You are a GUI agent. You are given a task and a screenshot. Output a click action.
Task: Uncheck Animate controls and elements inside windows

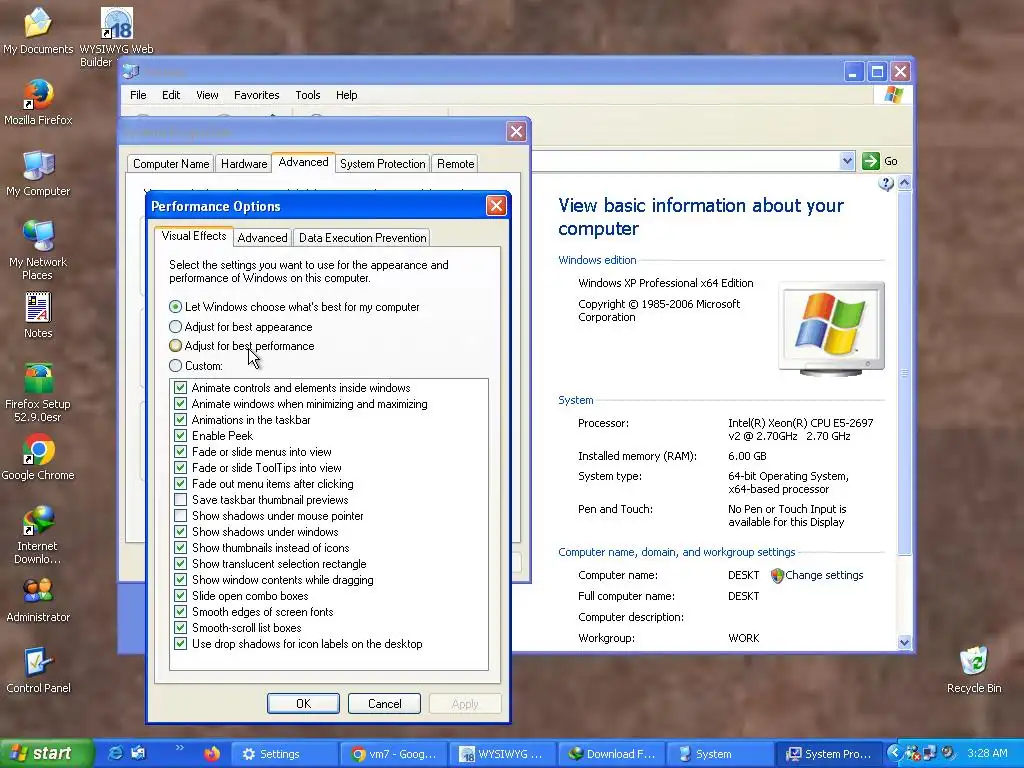pos(181,388)
